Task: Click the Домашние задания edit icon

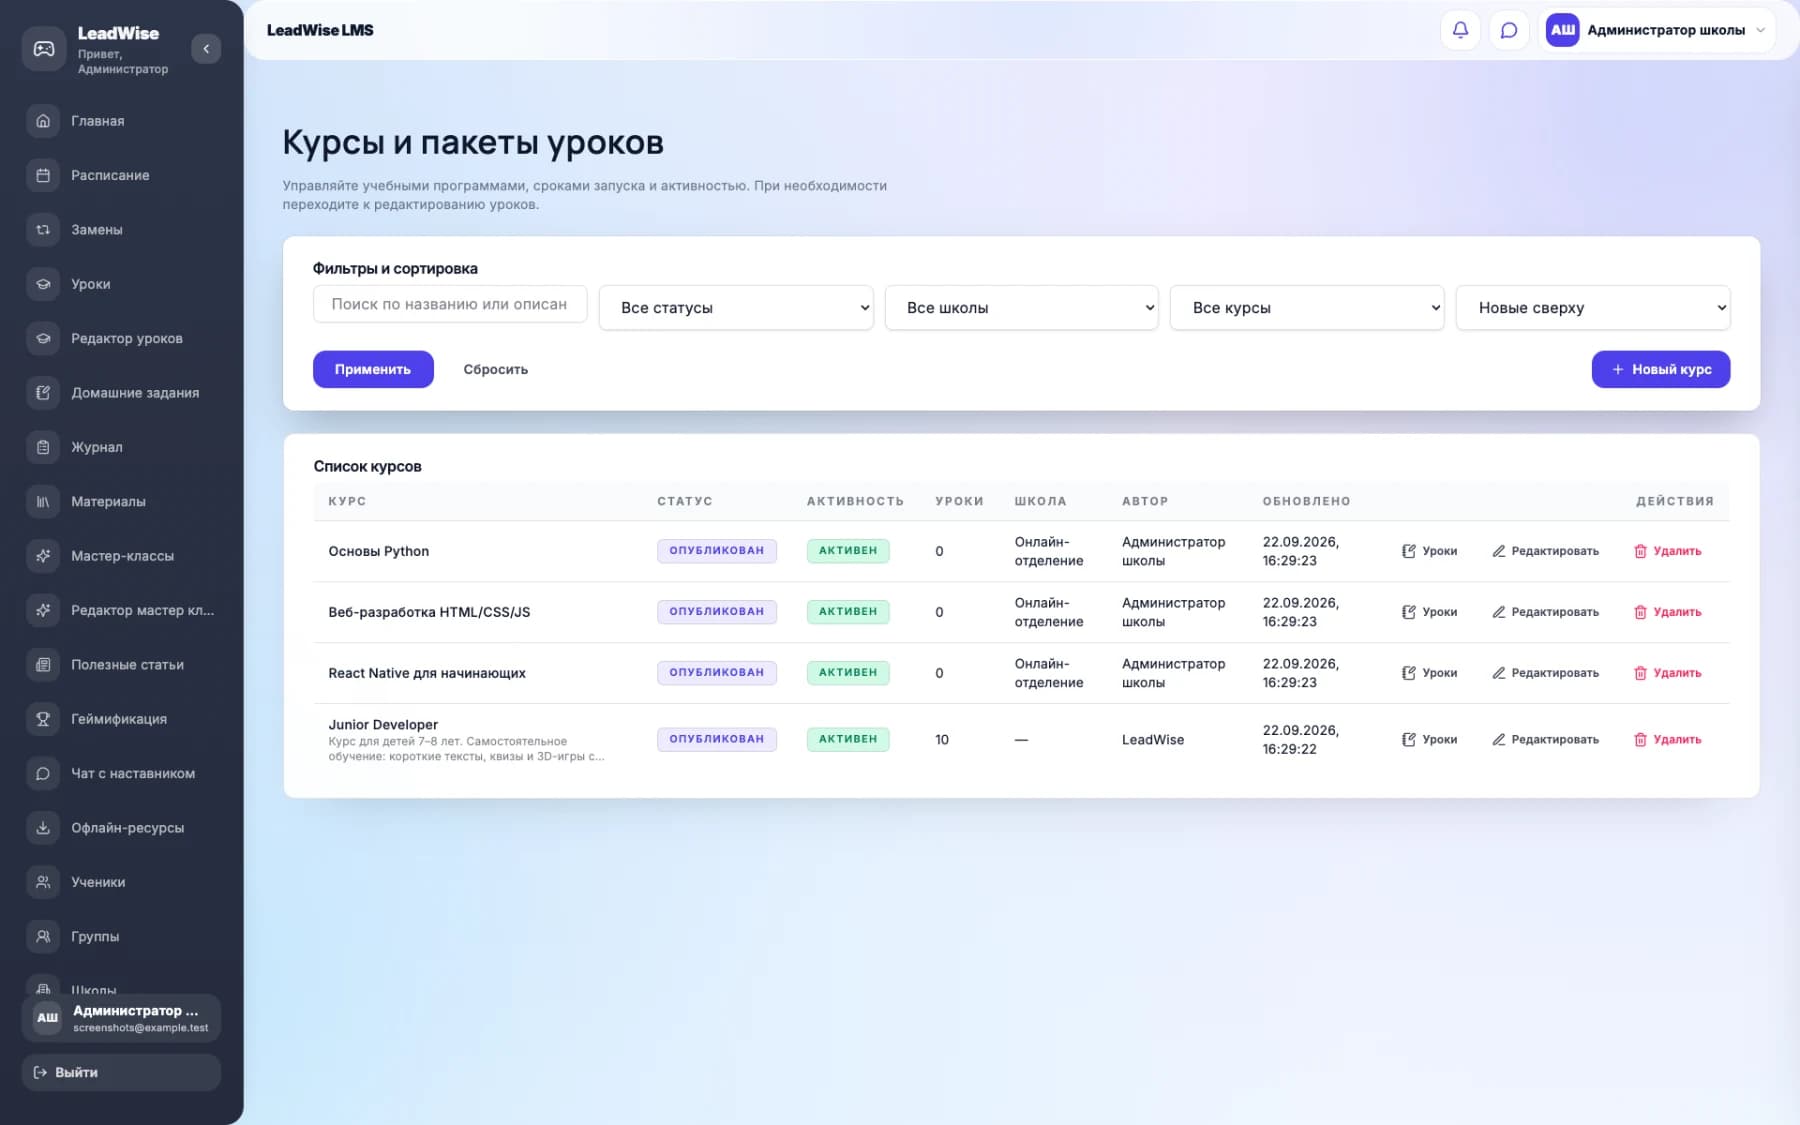Action: click(43, 393)
